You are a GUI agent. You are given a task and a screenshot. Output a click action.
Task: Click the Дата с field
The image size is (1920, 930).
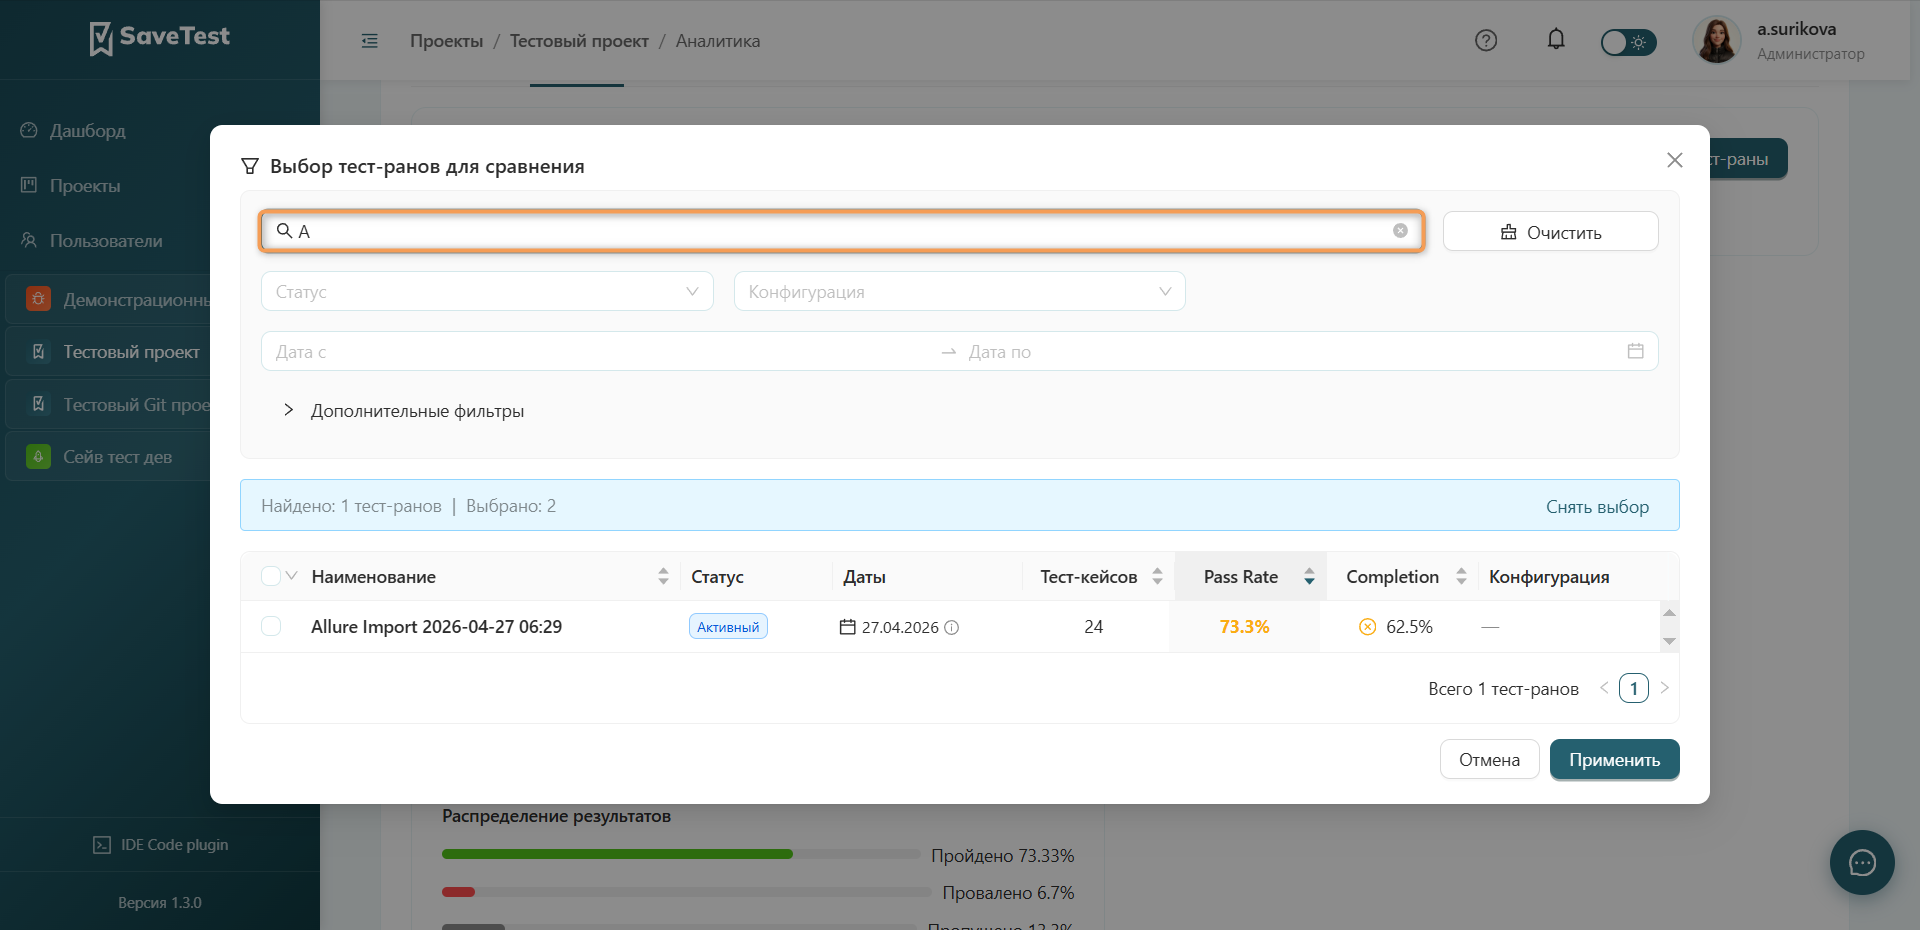tap(600, 351)
